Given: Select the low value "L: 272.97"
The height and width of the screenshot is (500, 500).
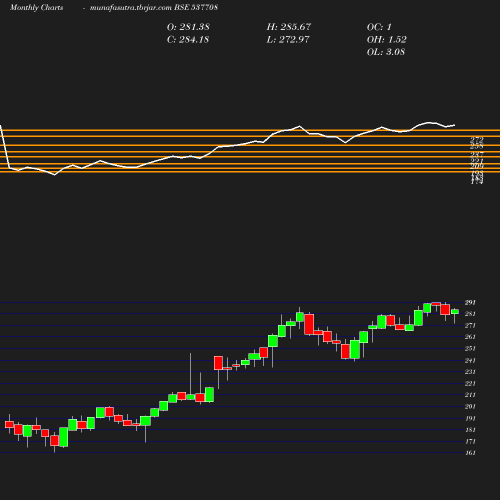Looking at the screenshot, I should tap(288, 40).
